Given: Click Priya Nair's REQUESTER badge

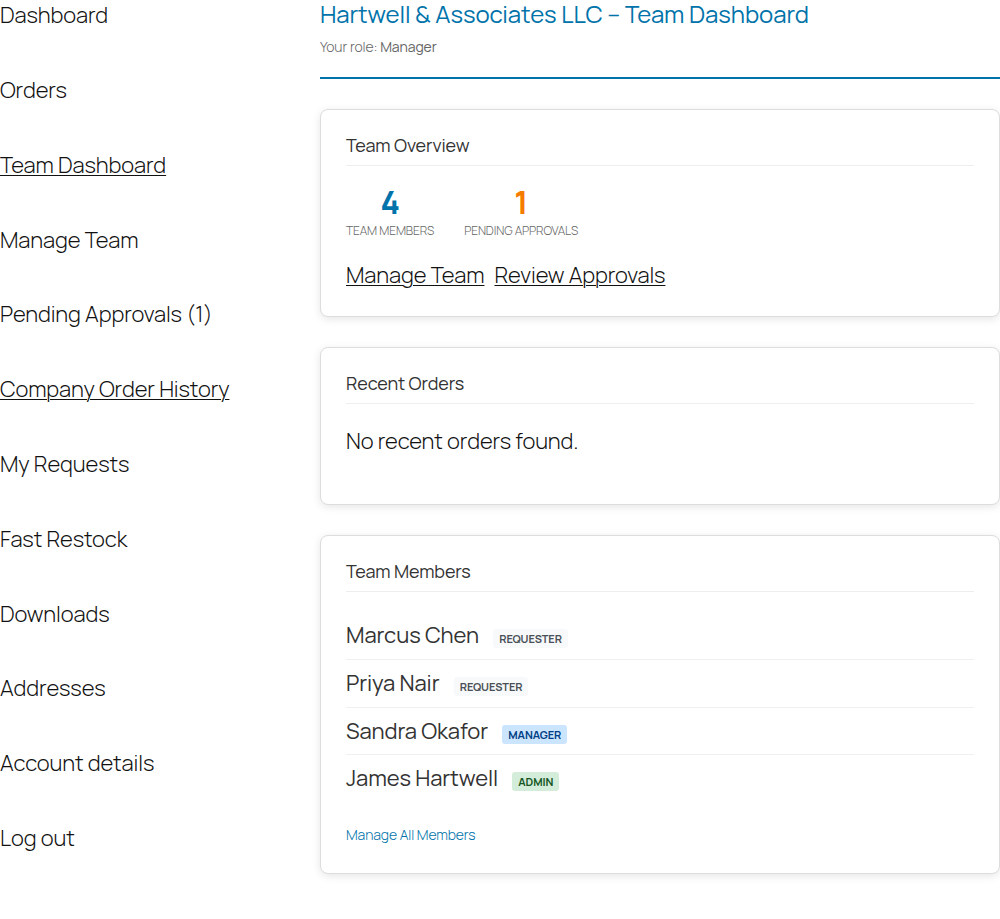Looking at the screenshot, I should pos(491,687).
